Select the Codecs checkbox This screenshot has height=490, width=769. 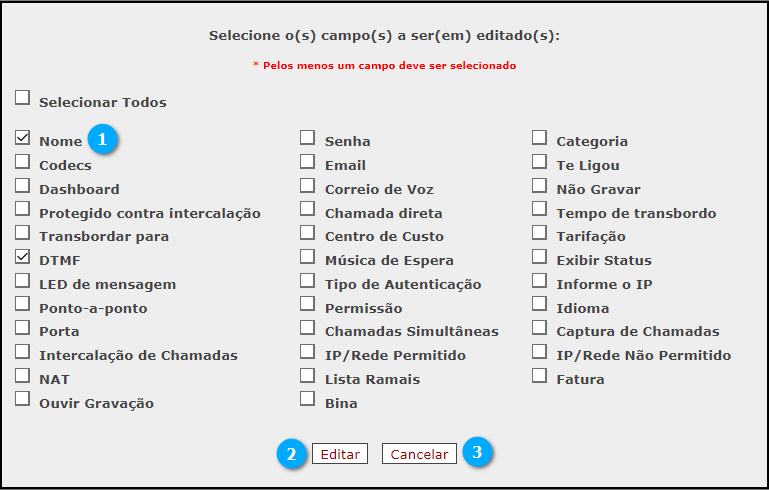pyautogui.click(x=22, y=161)
